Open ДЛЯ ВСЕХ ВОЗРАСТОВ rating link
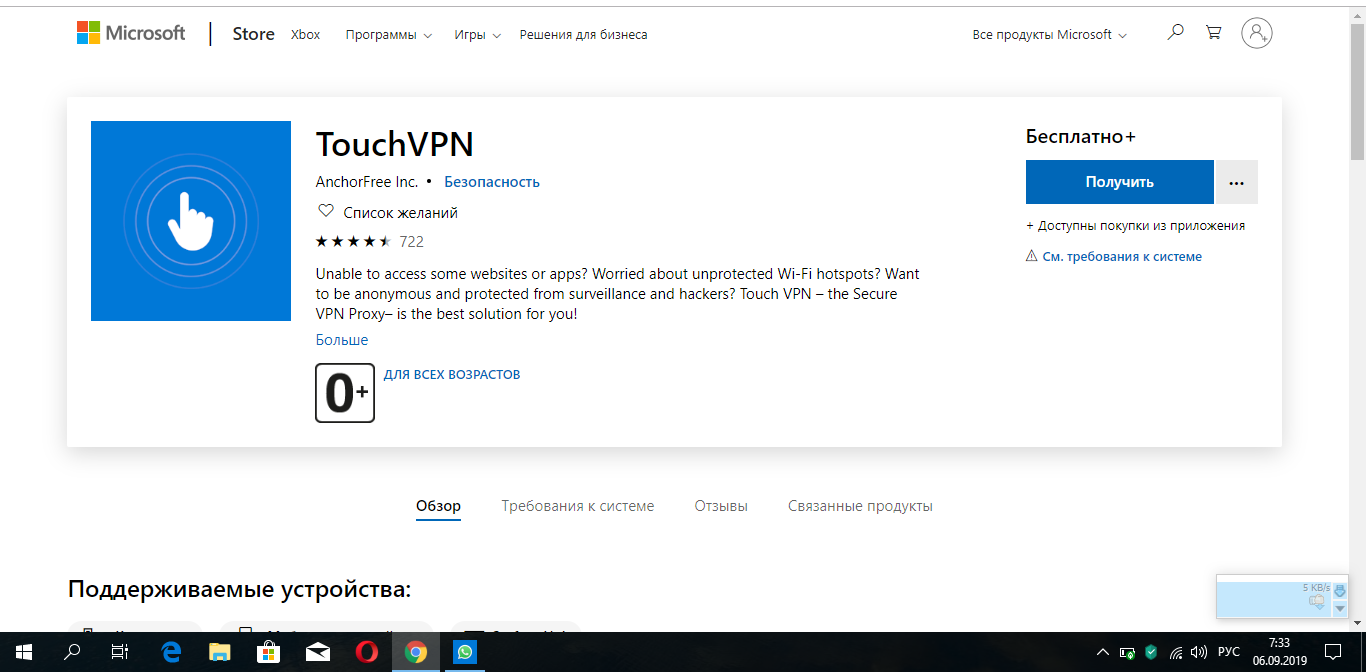Image resolution: width=1366 pixels, height=672 pixels. [x=452, y=375]
